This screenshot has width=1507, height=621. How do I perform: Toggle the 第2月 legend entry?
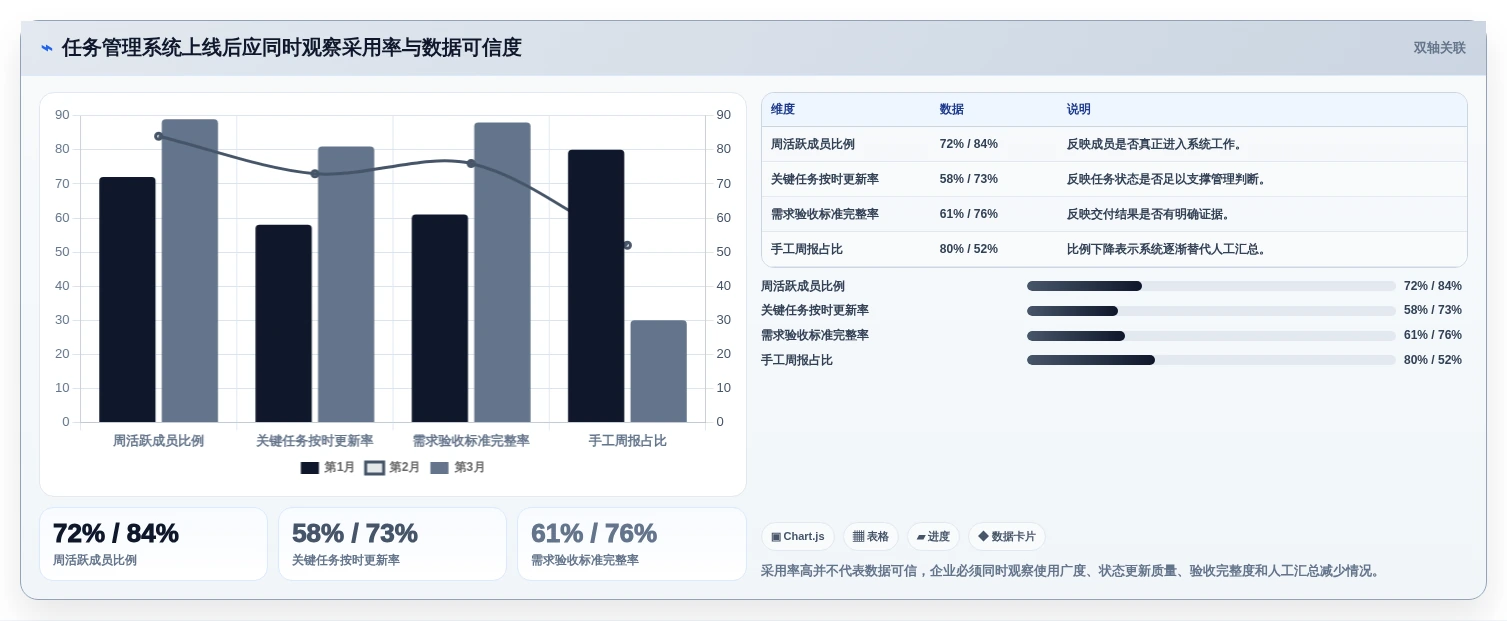[393, 467]
